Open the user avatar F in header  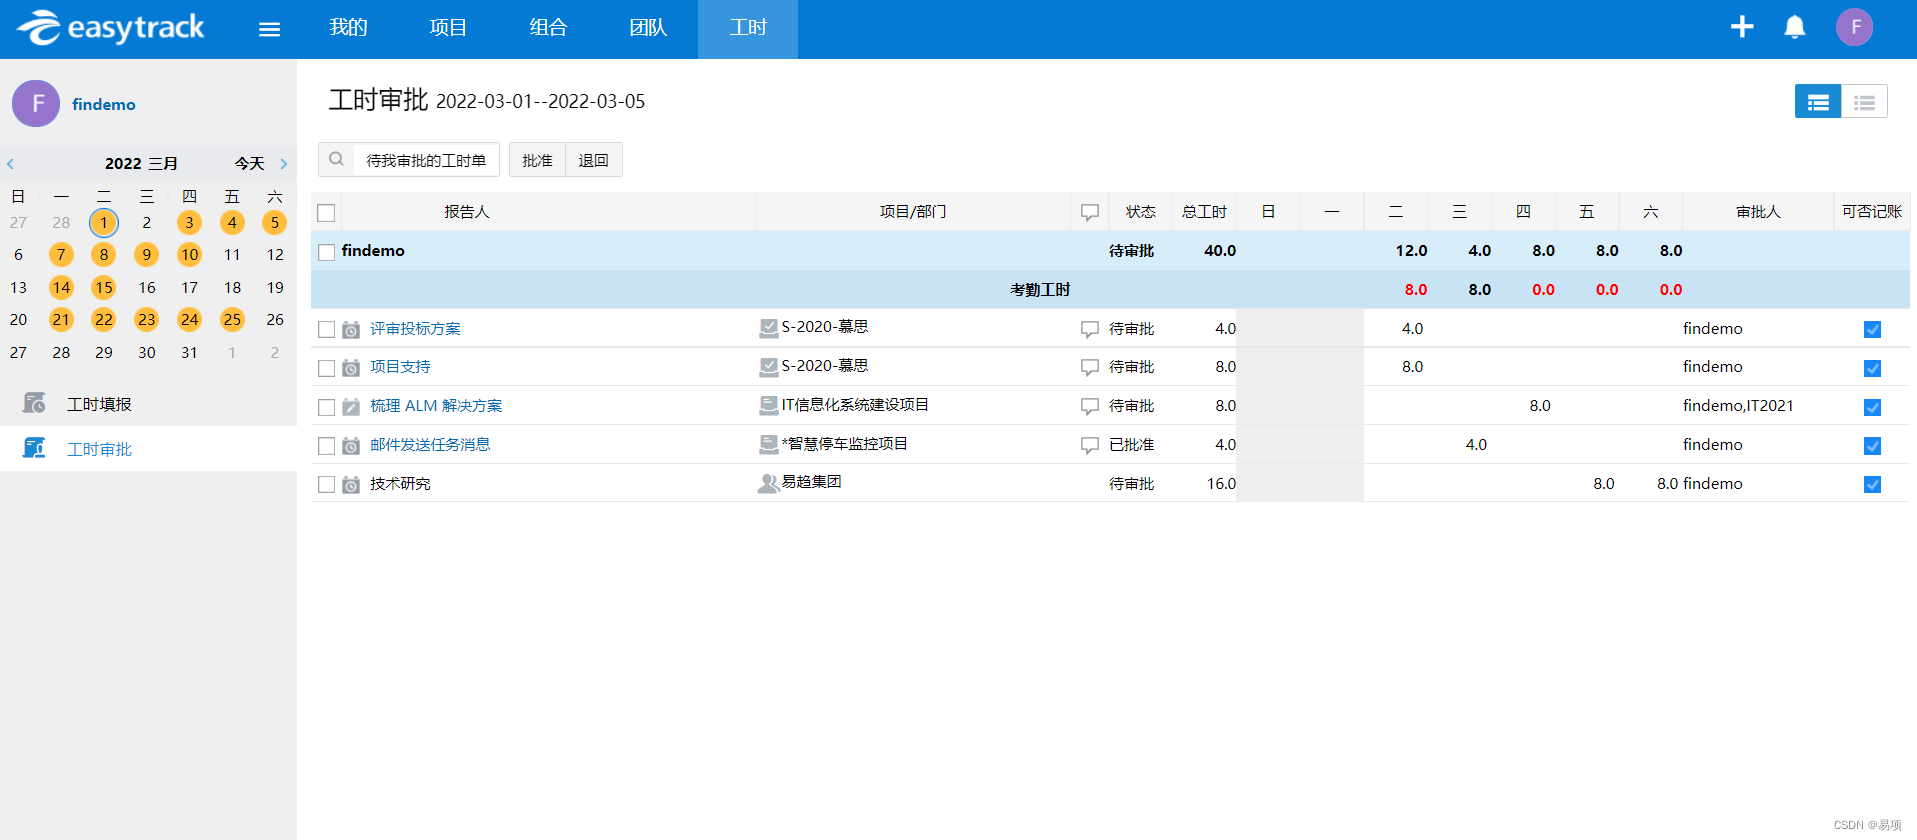1854,27
